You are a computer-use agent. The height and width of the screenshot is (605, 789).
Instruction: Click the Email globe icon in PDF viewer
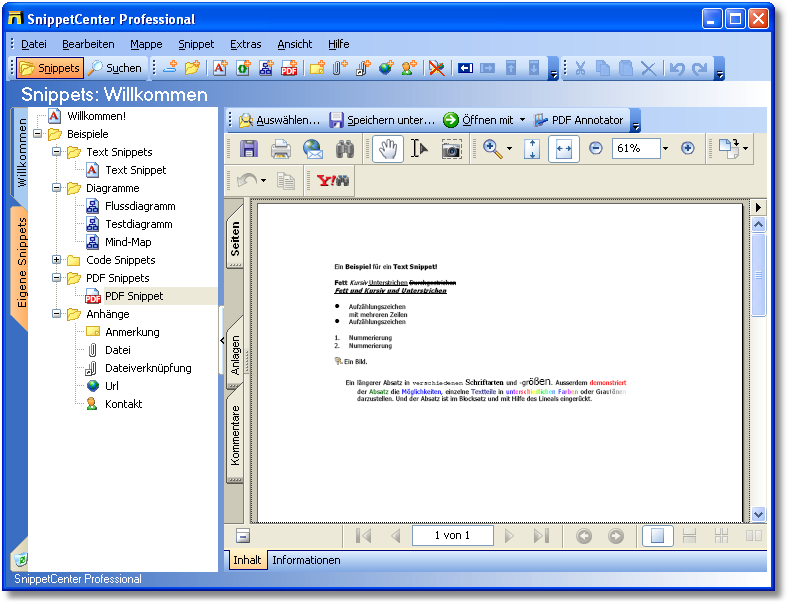(312, 149)
